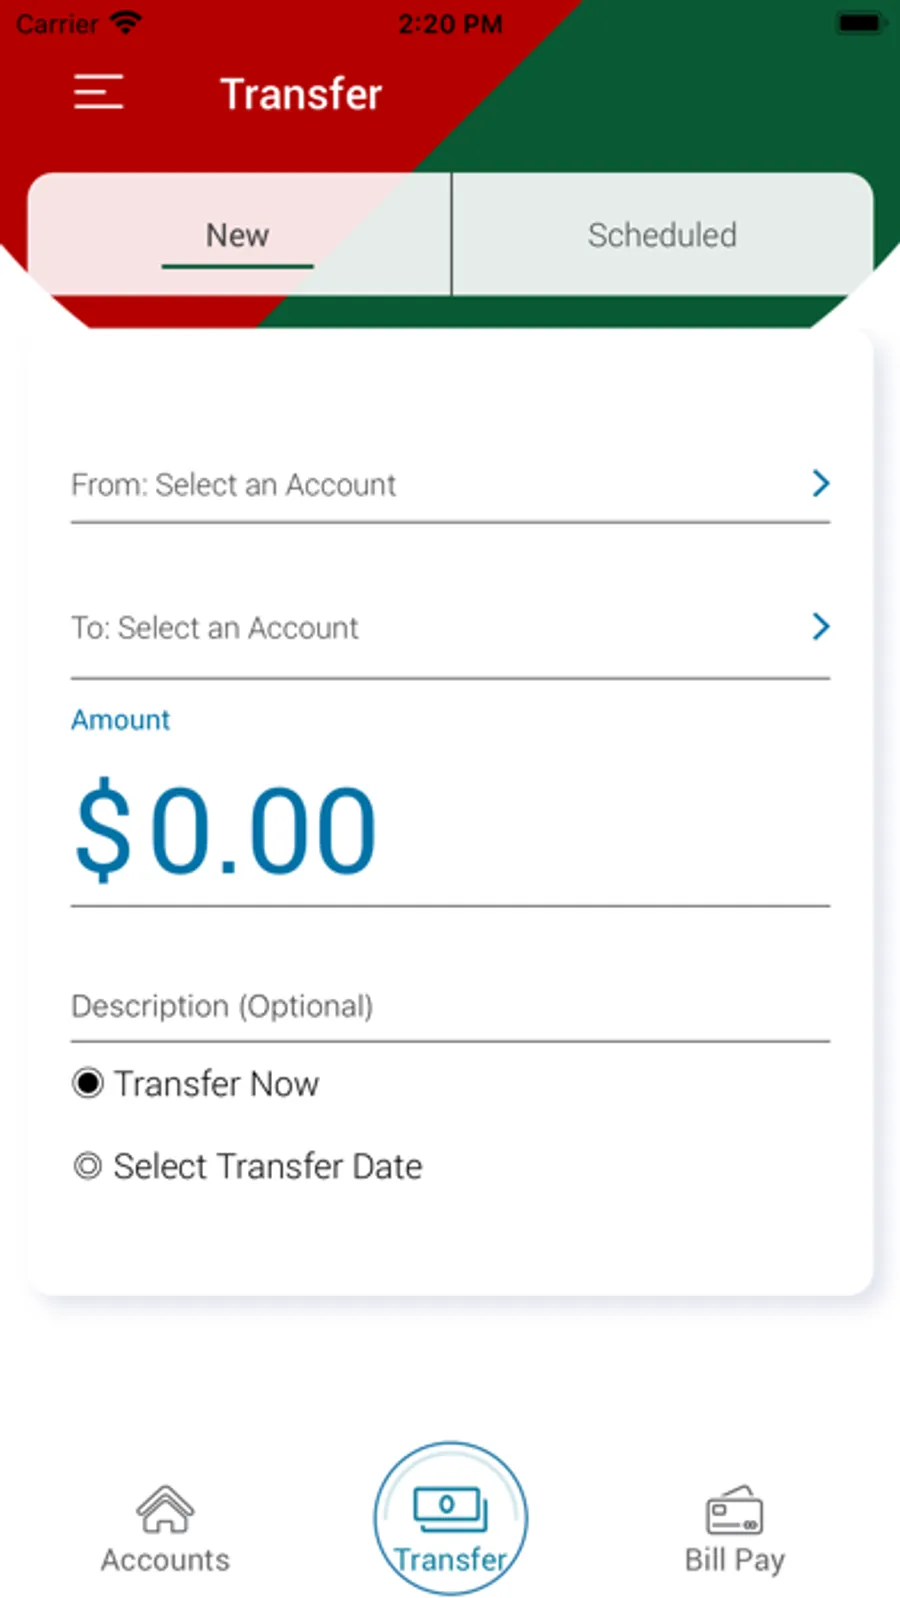Tap the Transfer page title
900x1598 pixels.
[x=301, y=94]
